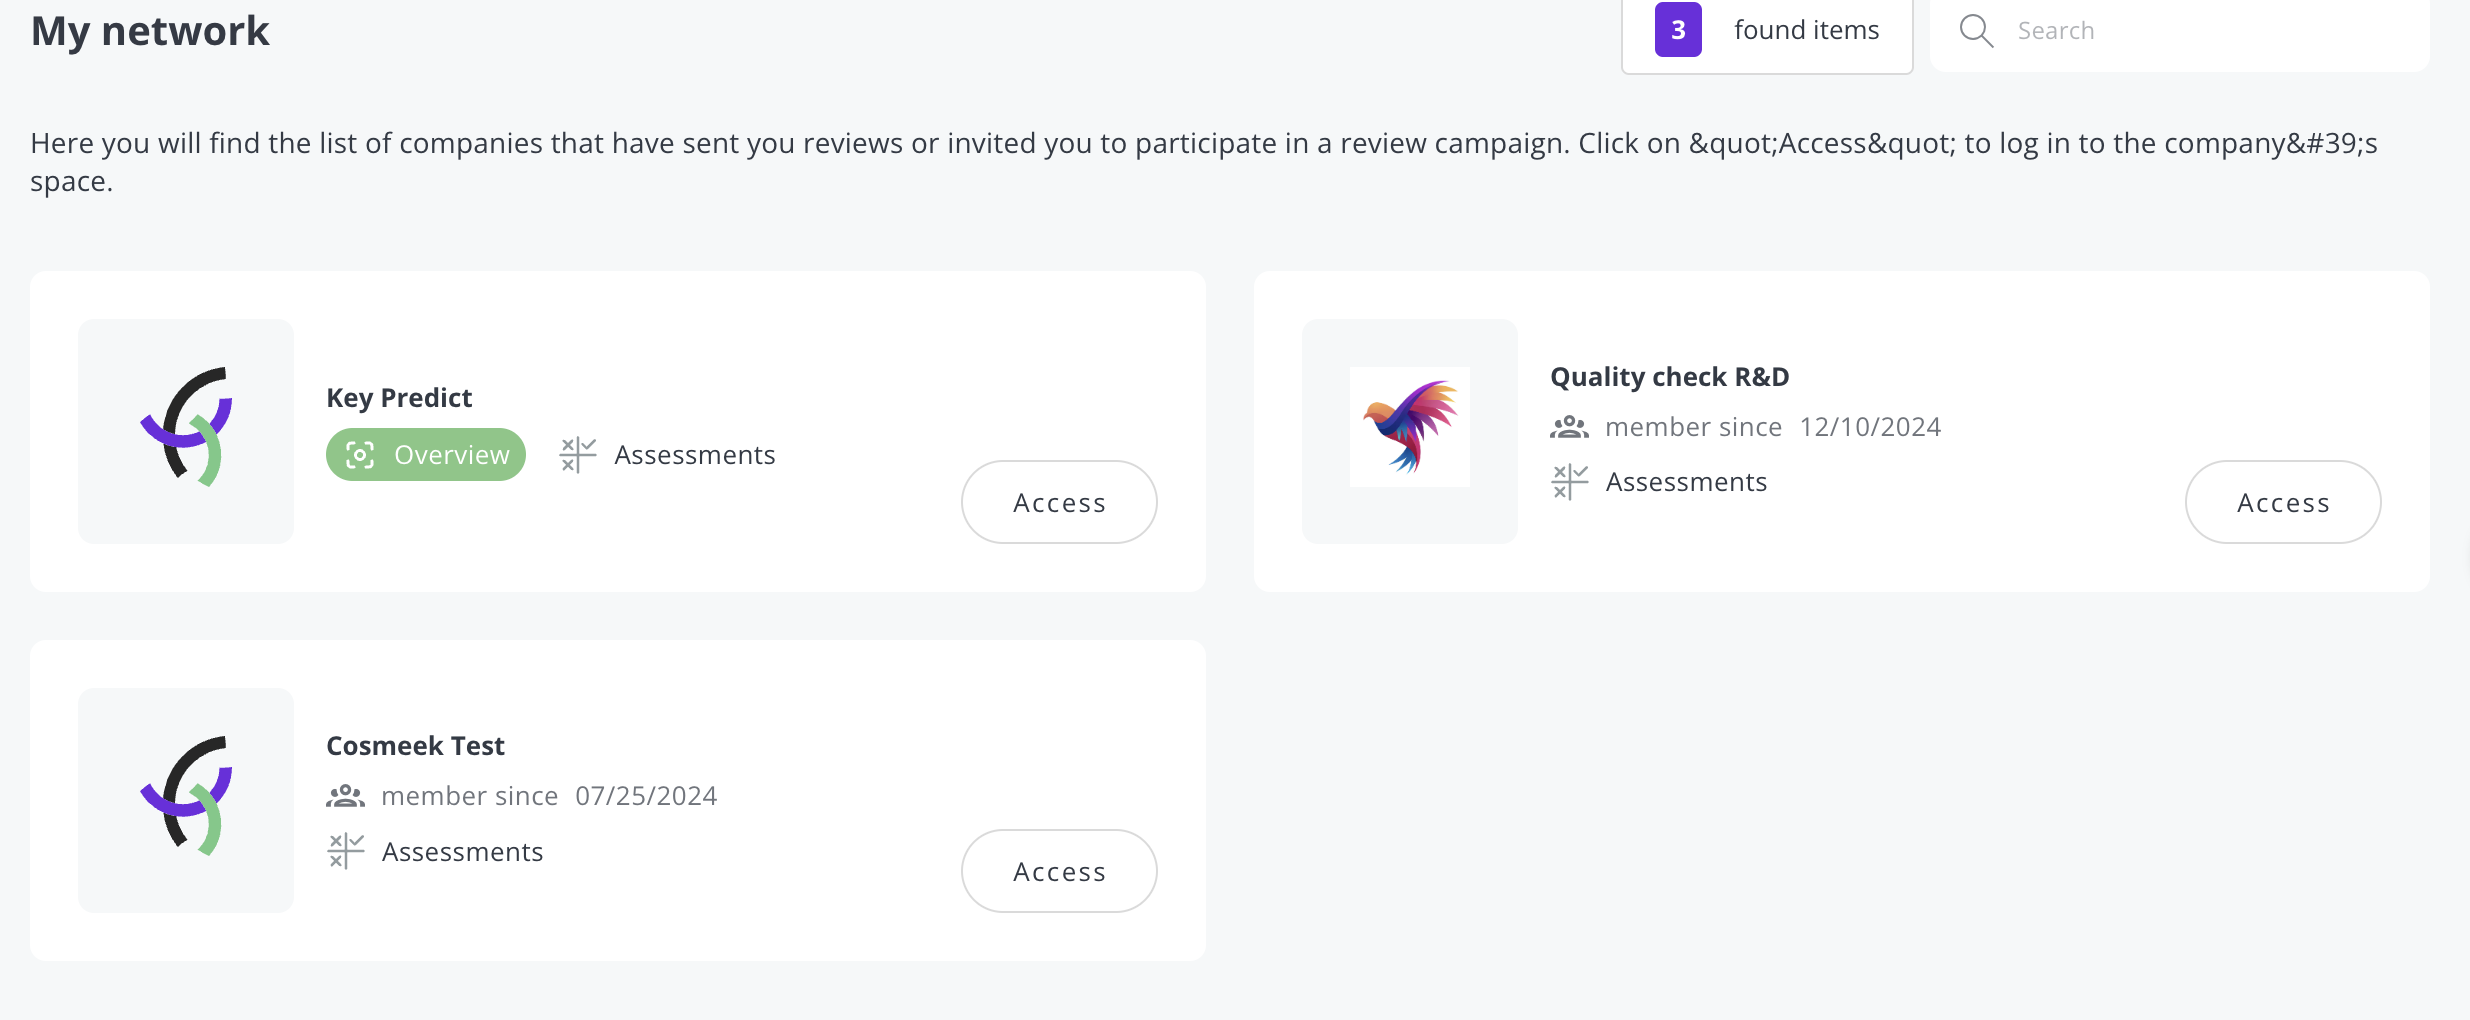Image resolution: width=2470 pixels, height=1020 pixels.
Task: Select the Cosmeek Test company title
Action: click(x=415, y=746)
